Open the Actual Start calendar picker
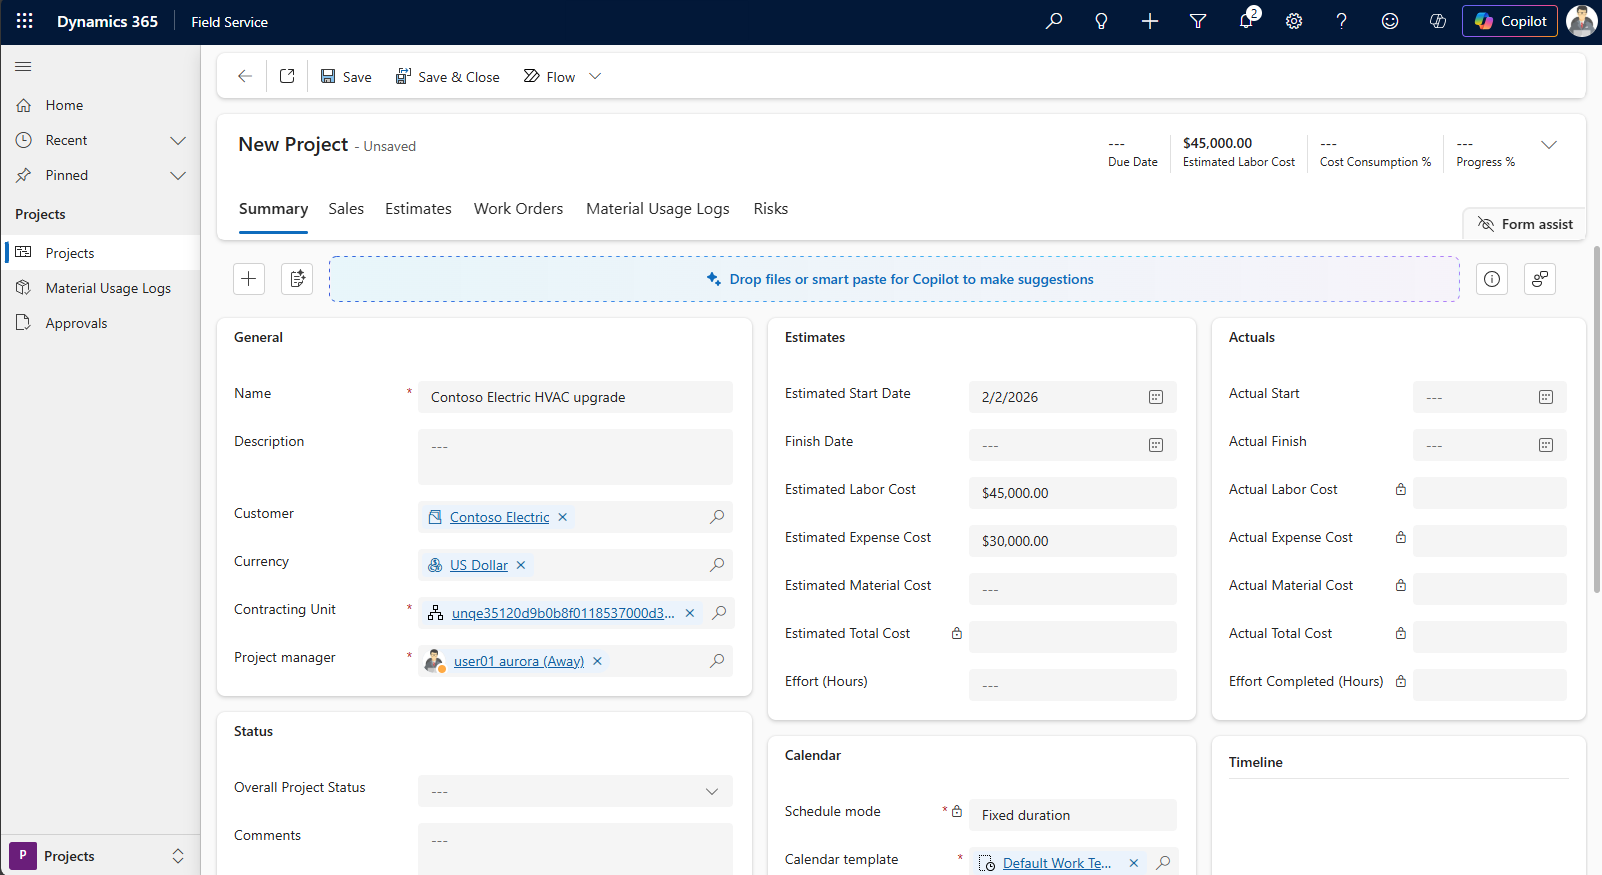Viewport: 1602px width, 875px height. click(1546, 397)
